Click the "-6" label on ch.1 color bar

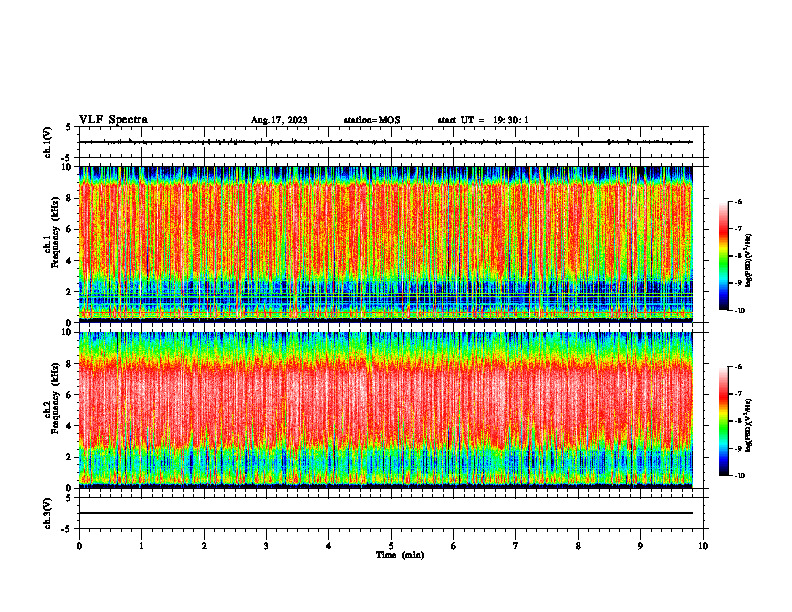coord(738,201)
